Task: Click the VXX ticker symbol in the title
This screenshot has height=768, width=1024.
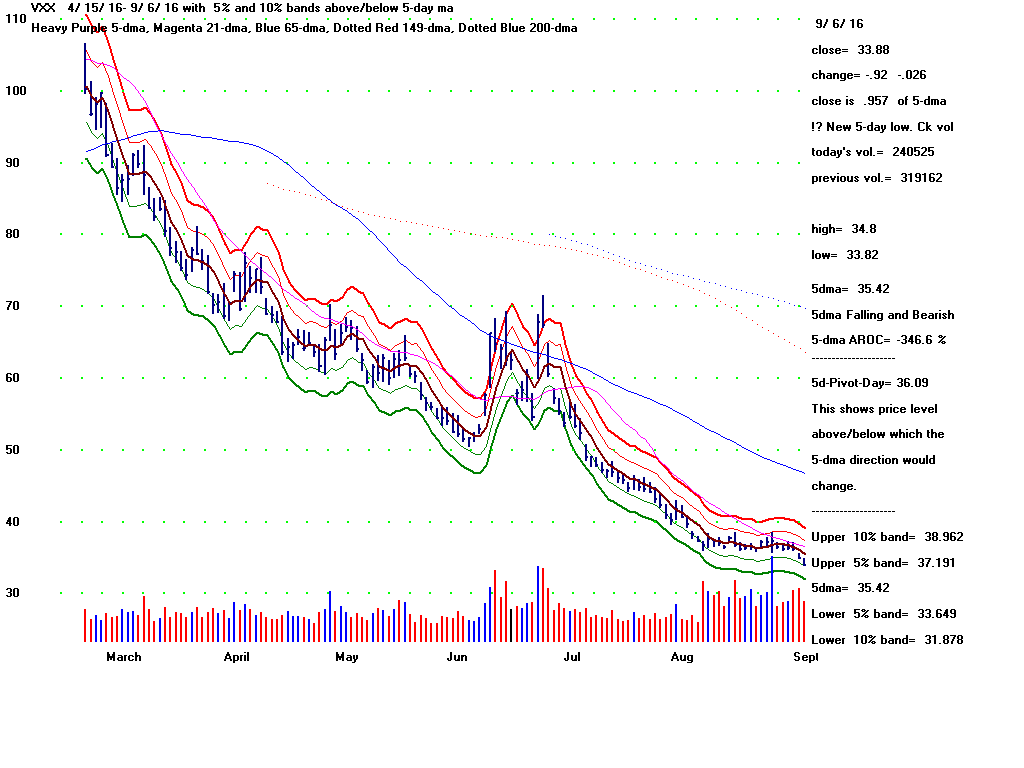Action: coord(43,8)
